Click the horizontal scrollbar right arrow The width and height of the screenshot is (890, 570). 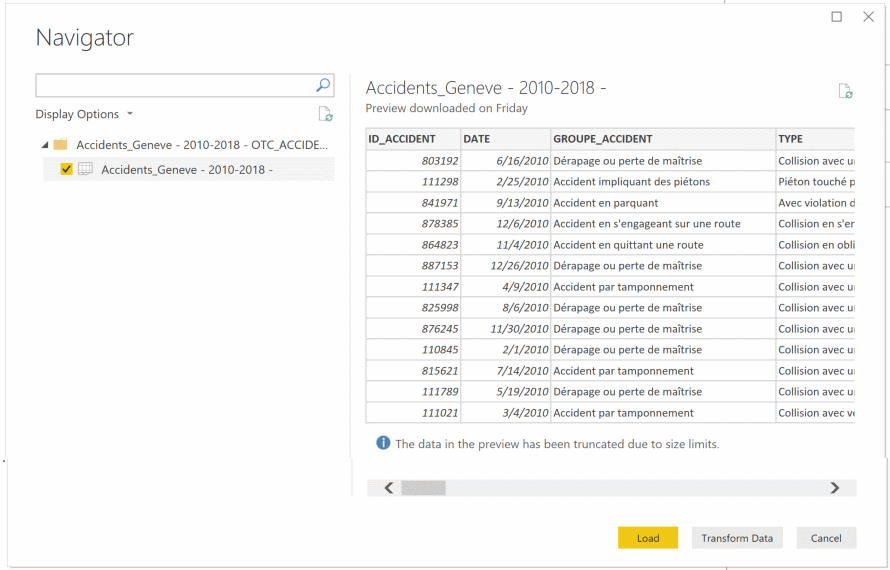point(834,488)
